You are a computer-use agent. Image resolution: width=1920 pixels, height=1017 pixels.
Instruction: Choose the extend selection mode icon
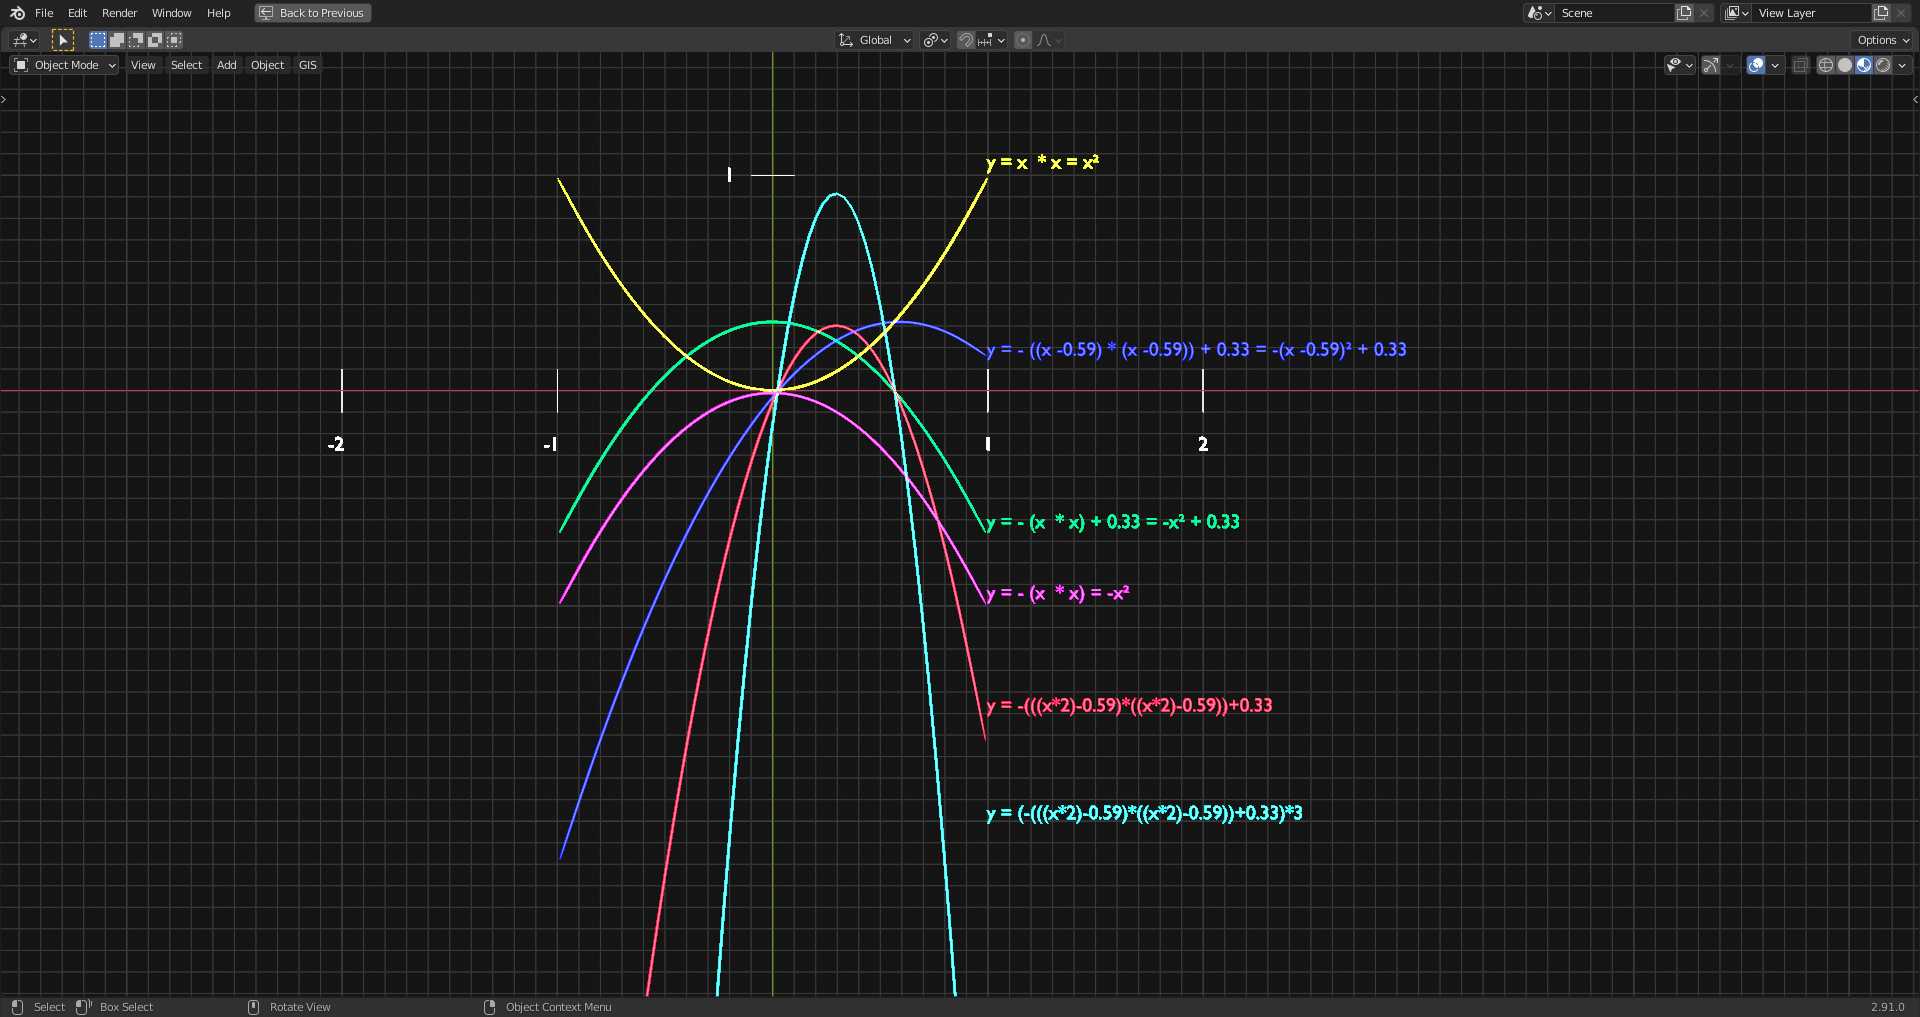click(117, 40)
